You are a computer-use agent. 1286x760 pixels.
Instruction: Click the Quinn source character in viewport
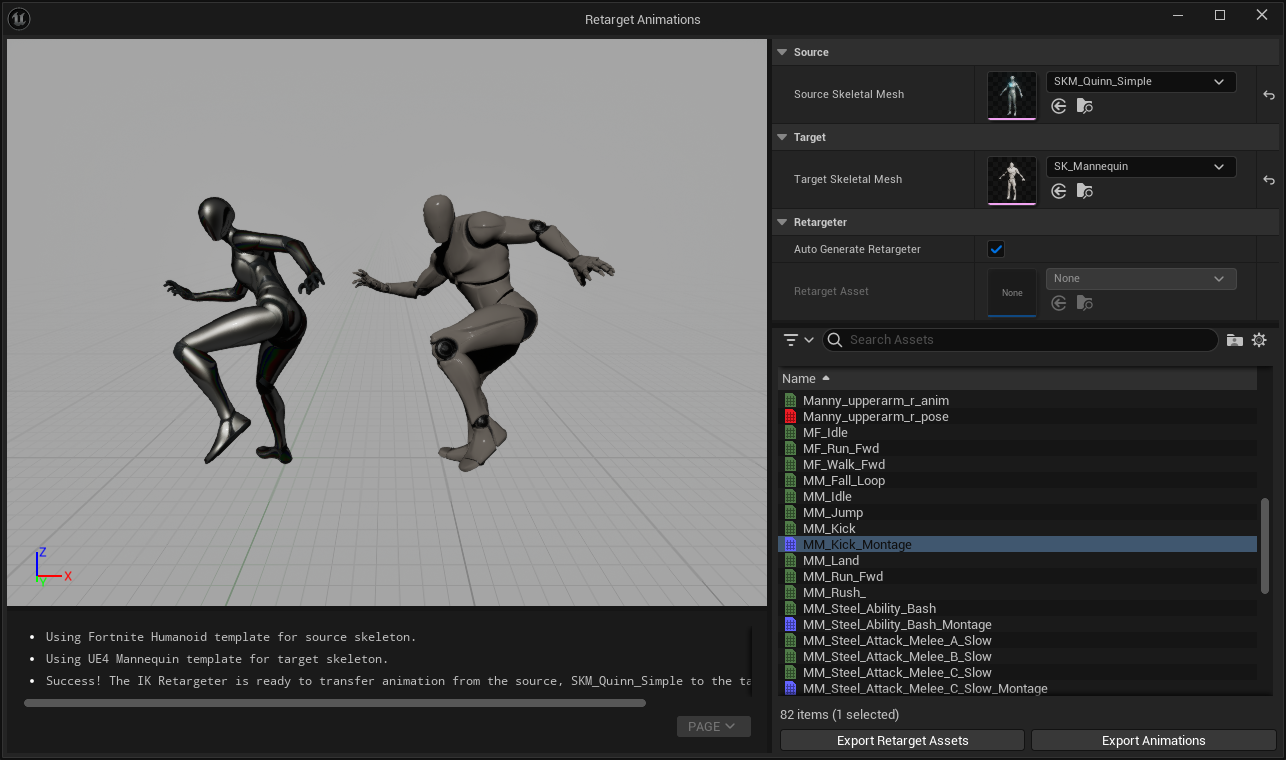pyautogui.click(x=245, y=330)
